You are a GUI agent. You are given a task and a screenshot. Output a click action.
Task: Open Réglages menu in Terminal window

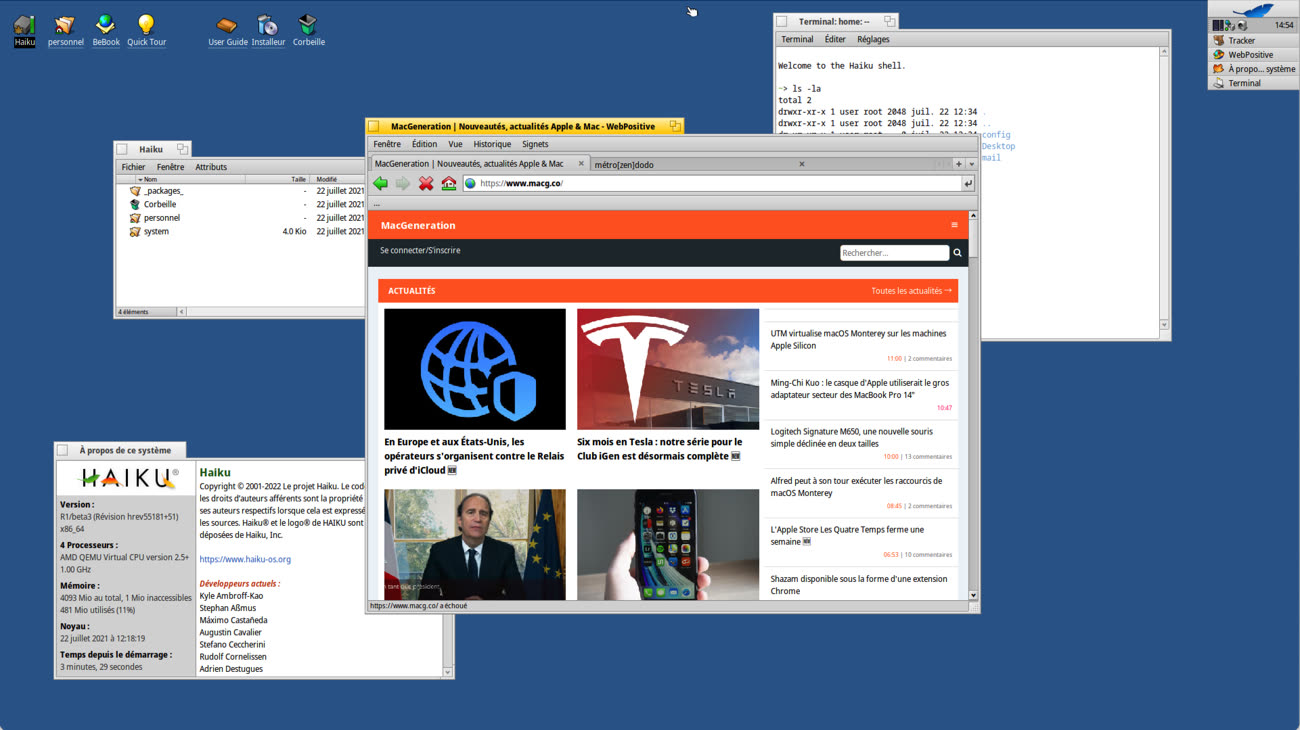click(873, 39)
